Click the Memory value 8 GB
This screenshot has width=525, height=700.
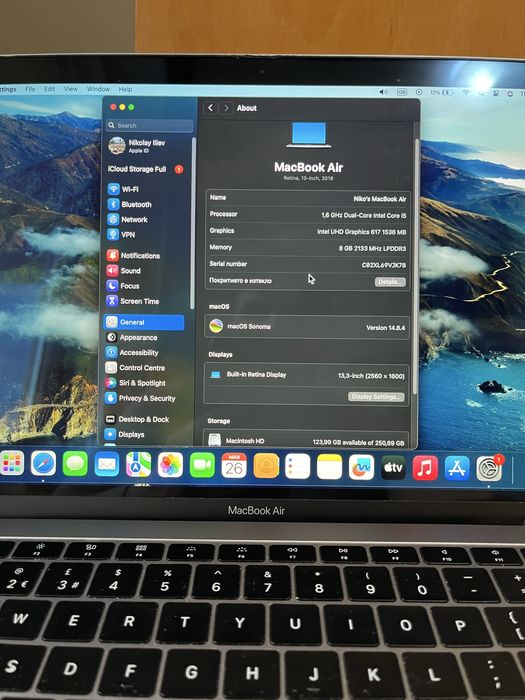372,248
